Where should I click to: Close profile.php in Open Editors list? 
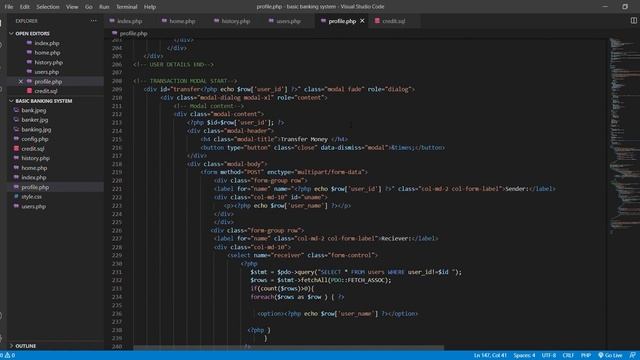(20, 82)
